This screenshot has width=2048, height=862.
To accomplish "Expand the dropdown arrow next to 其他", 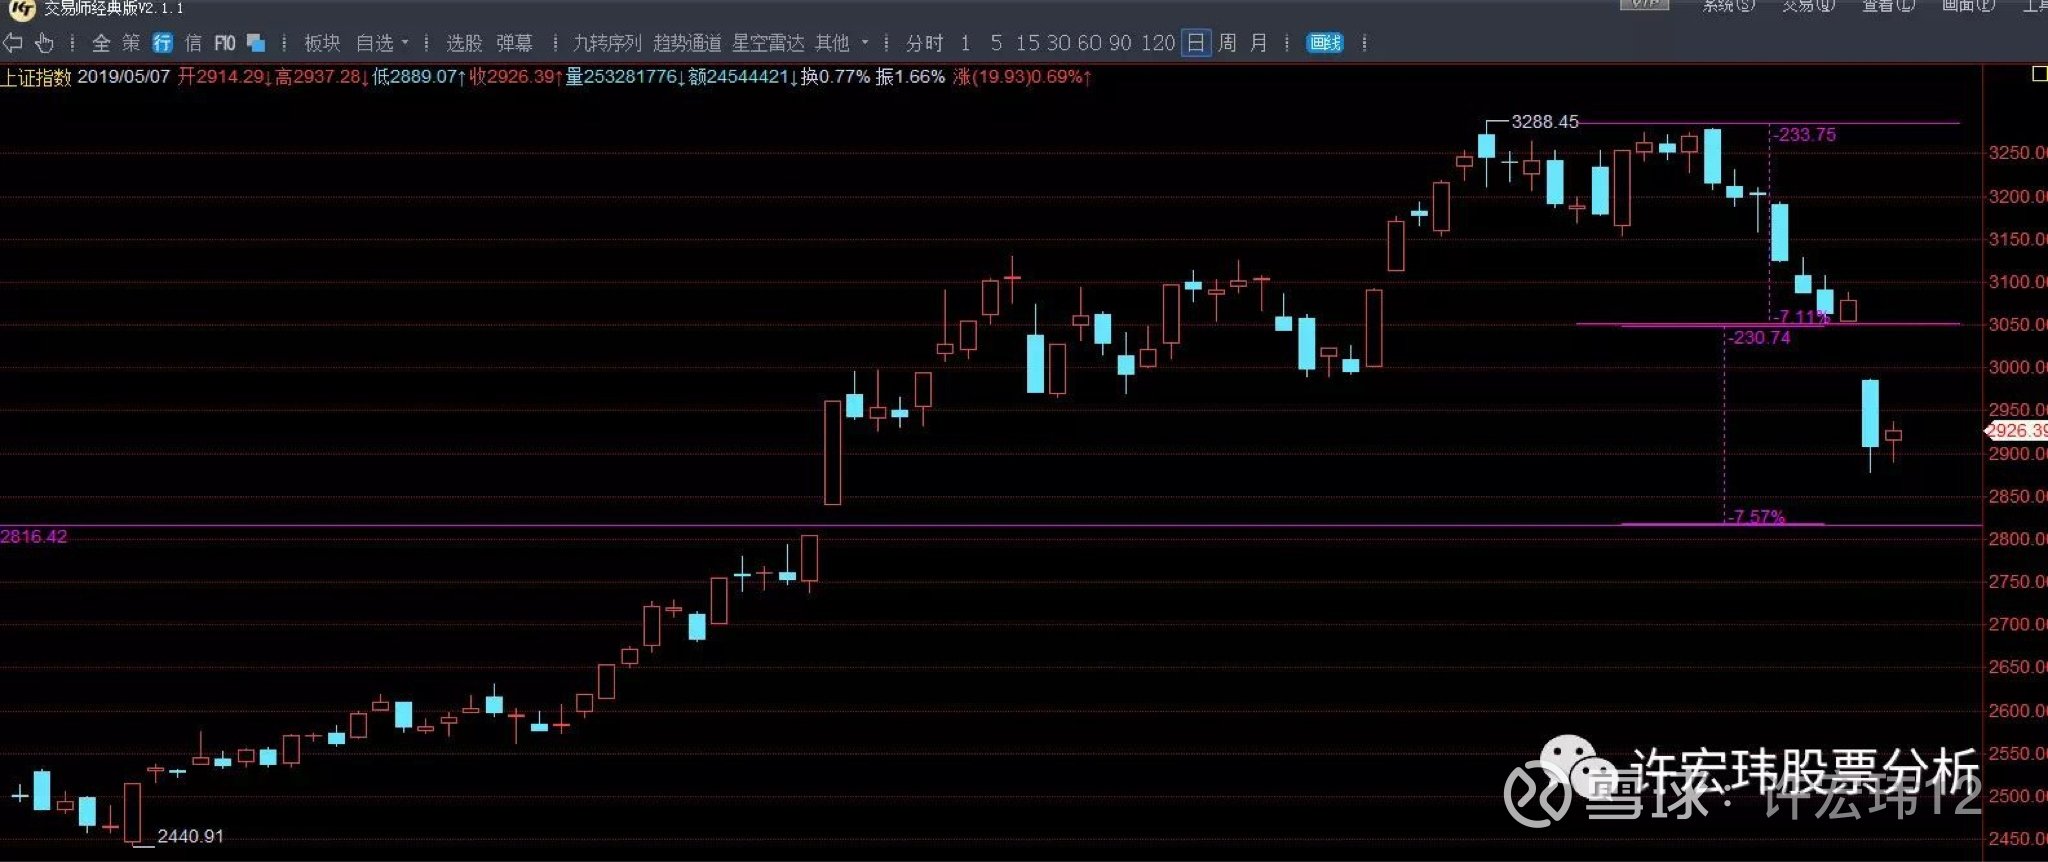I will [x=865, y=43].
